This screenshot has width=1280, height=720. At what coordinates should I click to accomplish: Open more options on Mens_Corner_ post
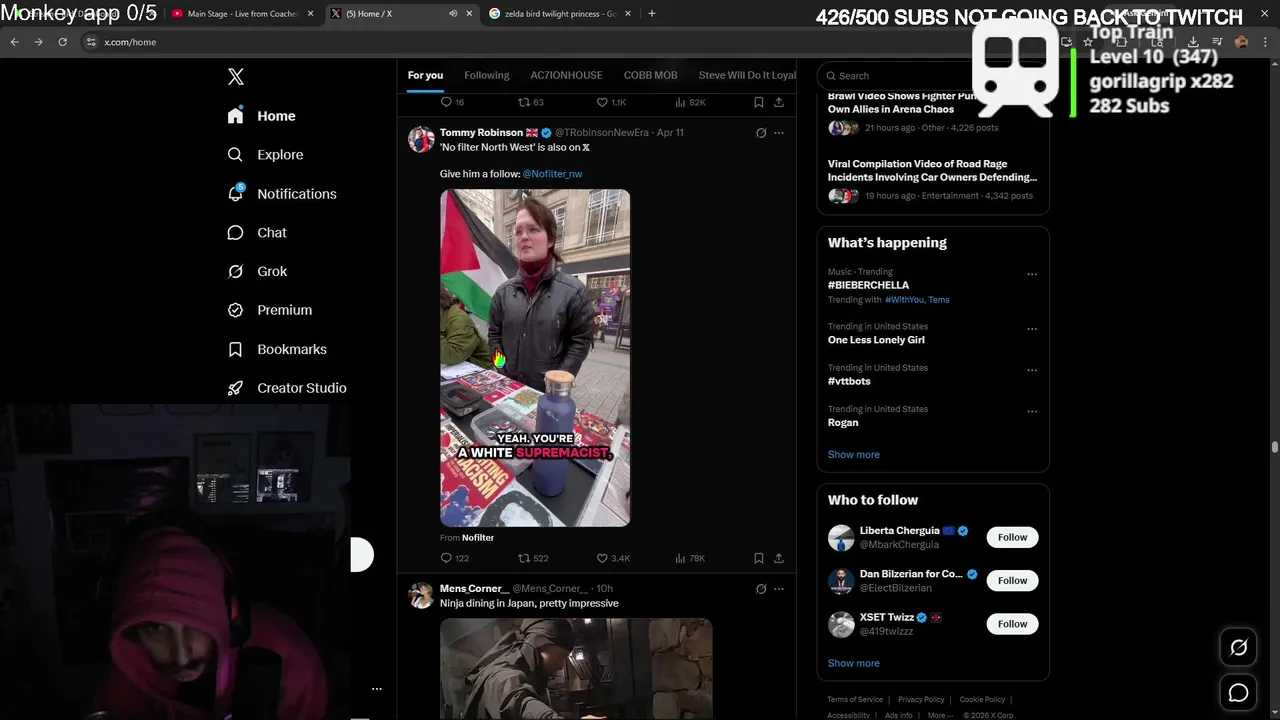[x=779, y=589]
